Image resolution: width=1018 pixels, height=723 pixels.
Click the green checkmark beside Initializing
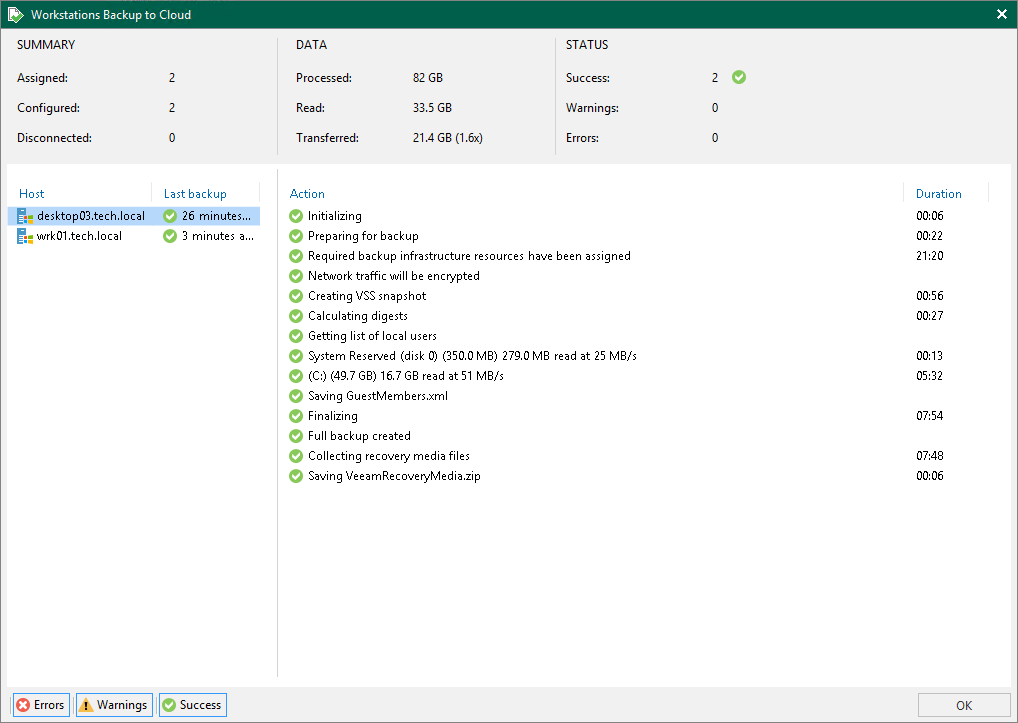pos(295,216)
